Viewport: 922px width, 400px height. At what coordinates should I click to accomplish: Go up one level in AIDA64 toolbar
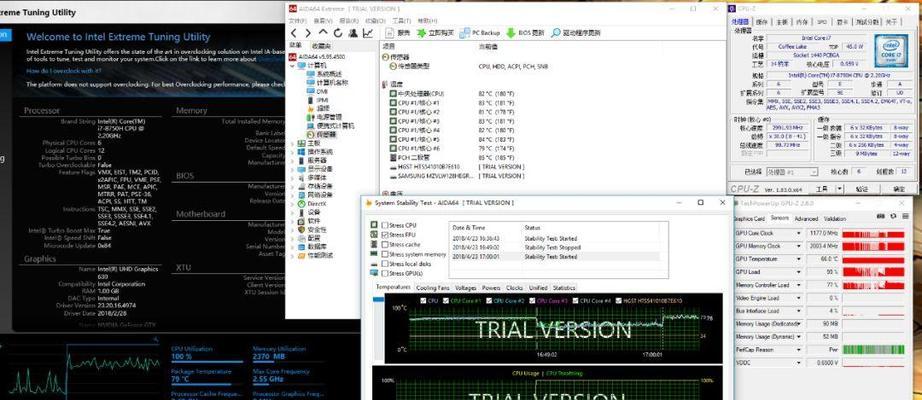323,33
